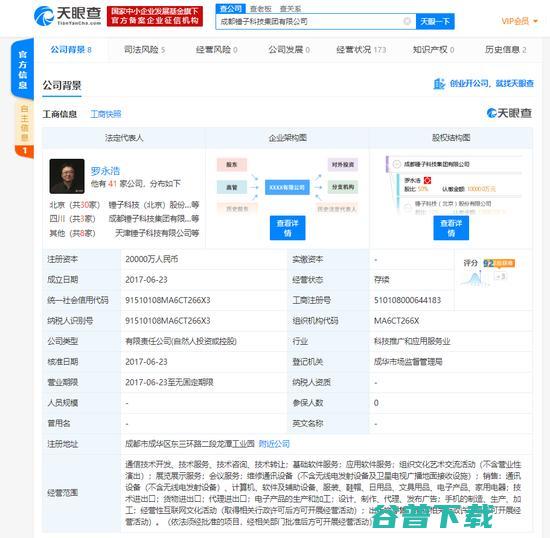The width and height of the screenshot is (550, 538).
Task: Click the 股东 node in structure diagram
Action: pyautogui.click(x=232, y=165)
